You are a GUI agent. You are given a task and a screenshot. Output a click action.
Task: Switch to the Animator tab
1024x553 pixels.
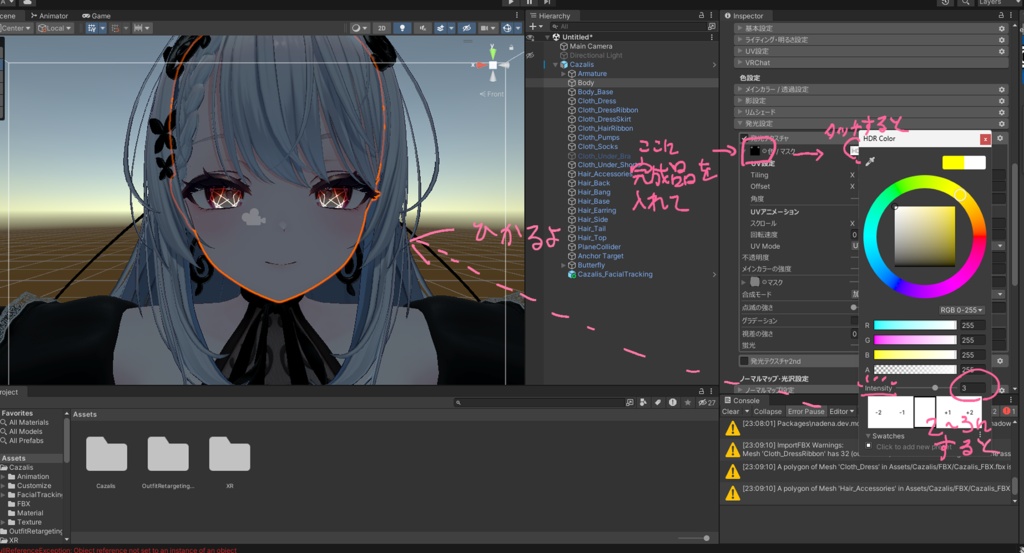[50, 16]
